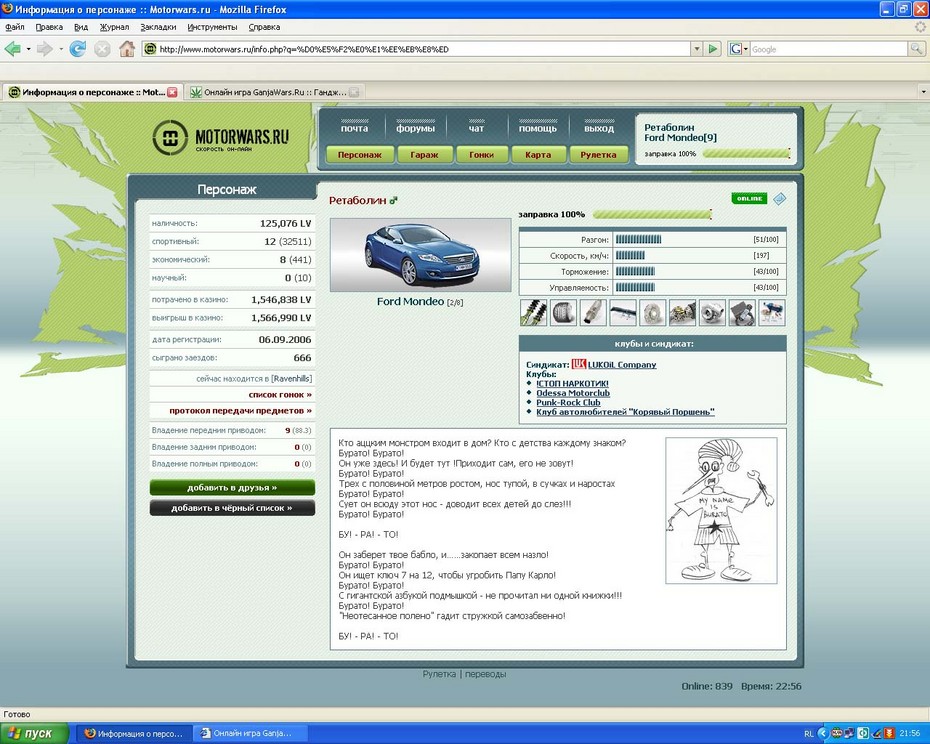This screenshot has height=744, width=930.
Task: Open the Back history dropdown arrow
Action: tap(28, 49)
